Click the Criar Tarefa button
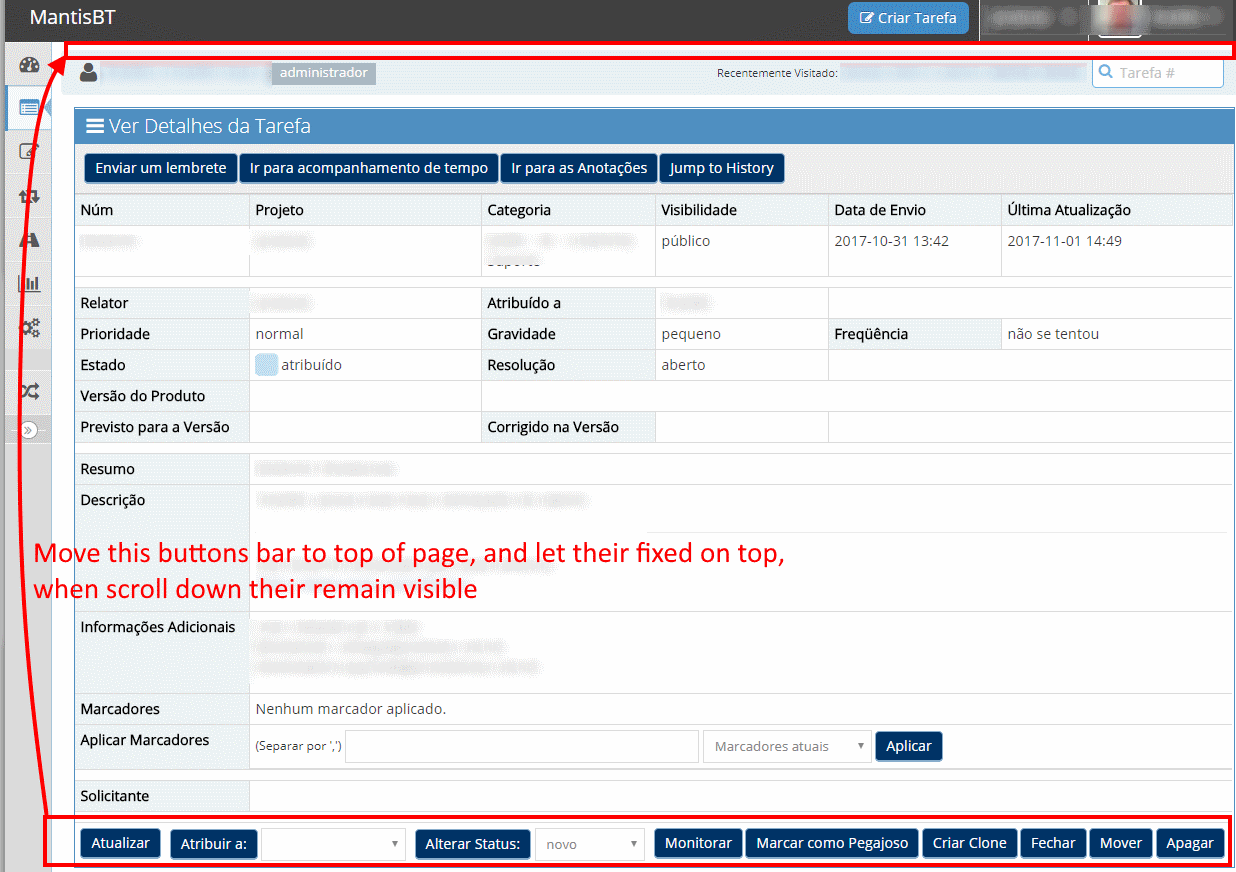 [x=908, y=18]
